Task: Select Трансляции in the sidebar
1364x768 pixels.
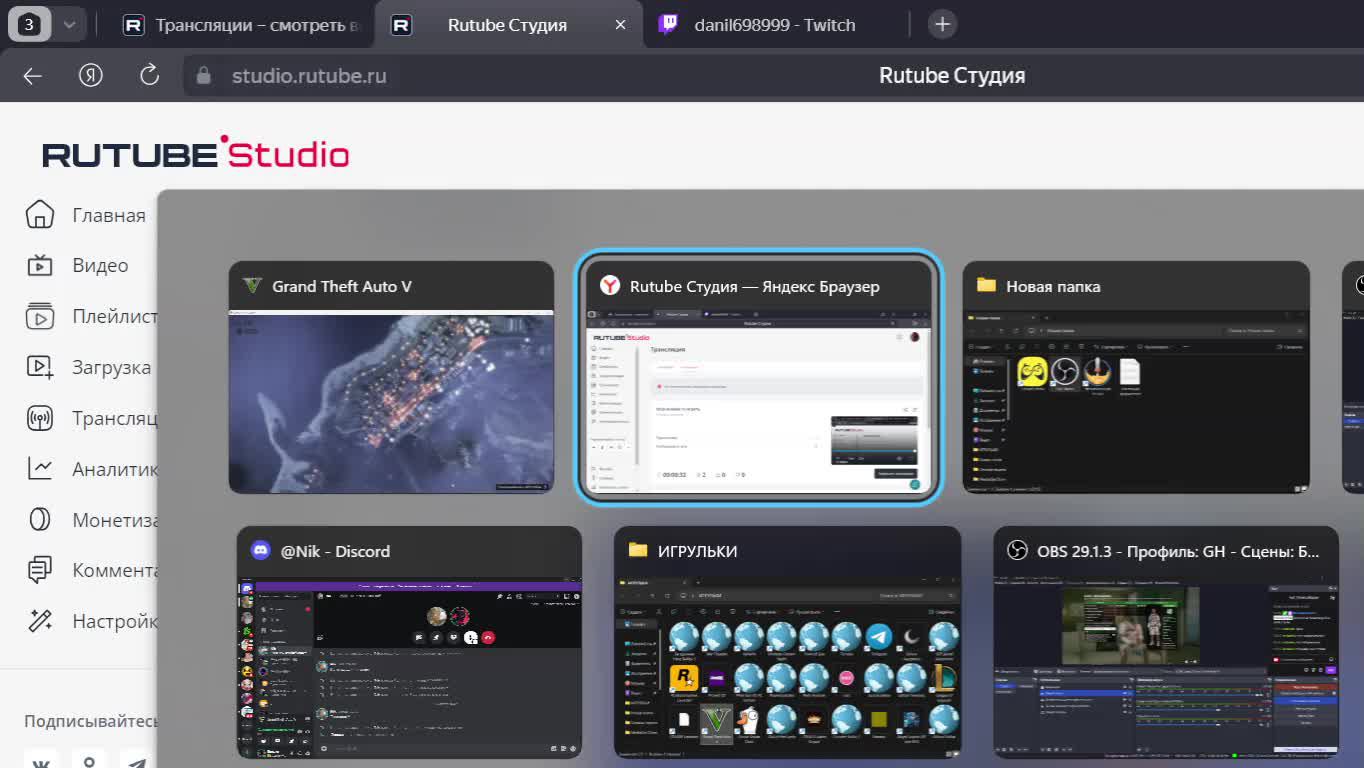Action: click(x=91, y=418)
